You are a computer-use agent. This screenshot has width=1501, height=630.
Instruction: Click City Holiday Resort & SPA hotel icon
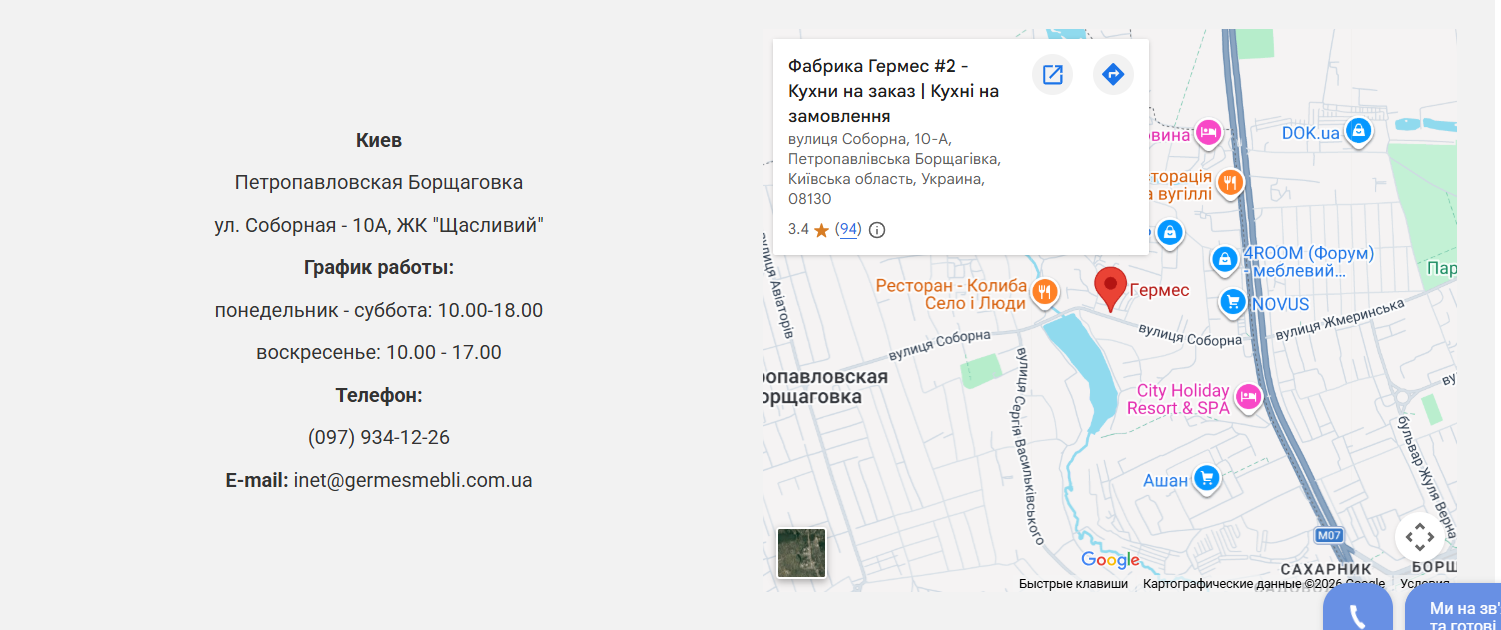tap(1248, 398)
